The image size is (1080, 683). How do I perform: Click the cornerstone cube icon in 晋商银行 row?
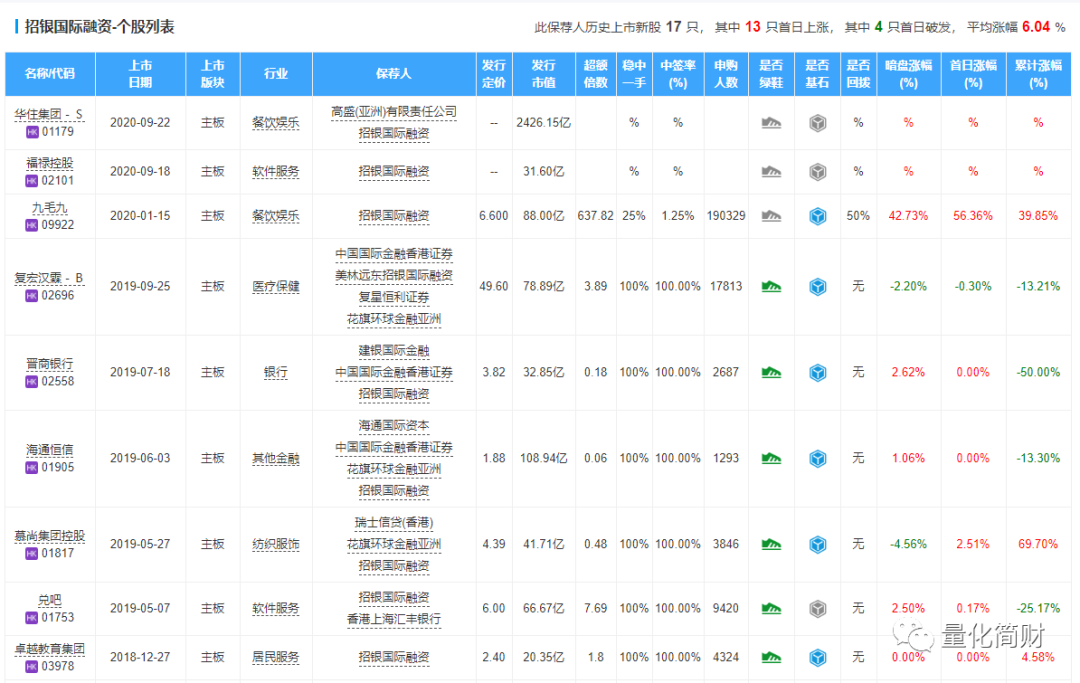click(x=818, y=372)
